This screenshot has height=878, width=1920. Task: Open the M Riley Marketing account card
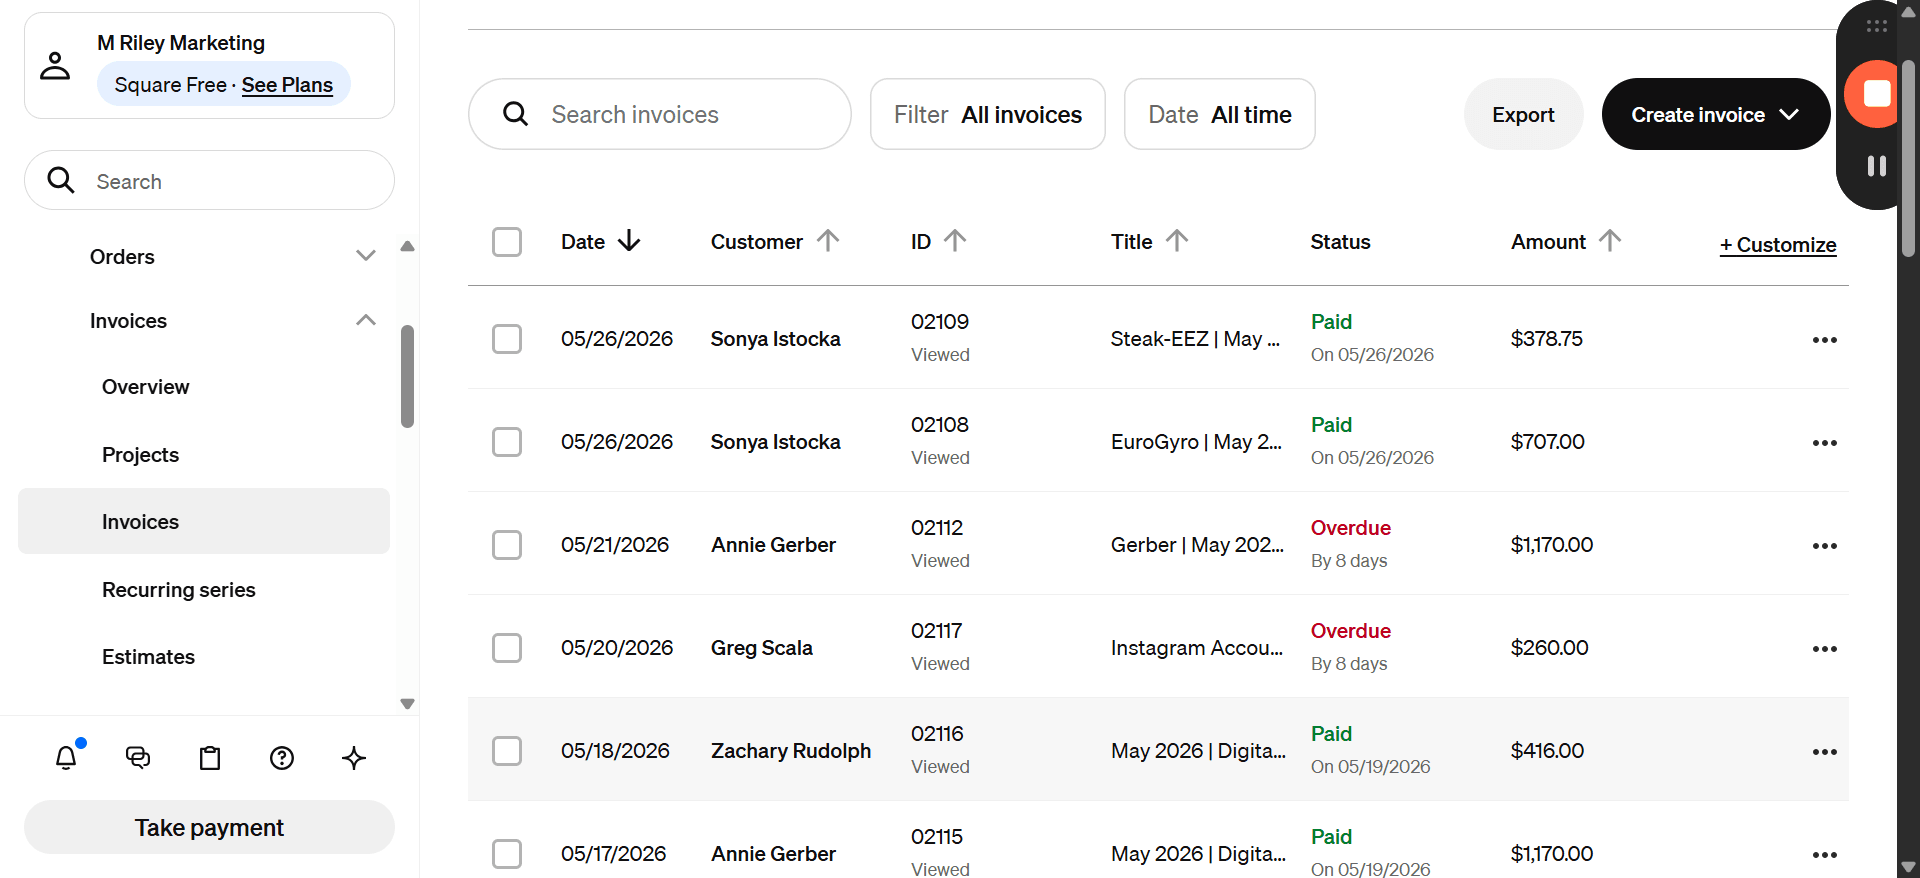tap(209, 65)
